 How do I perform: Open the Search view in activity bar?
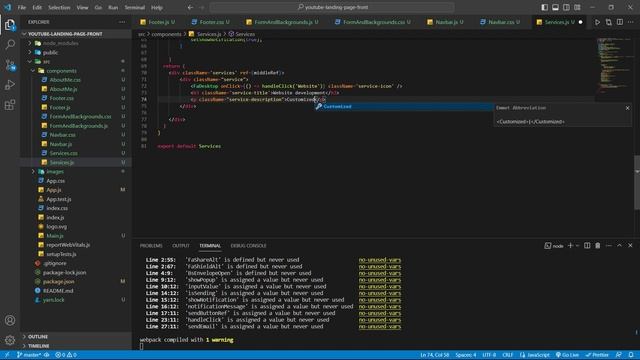10,44
